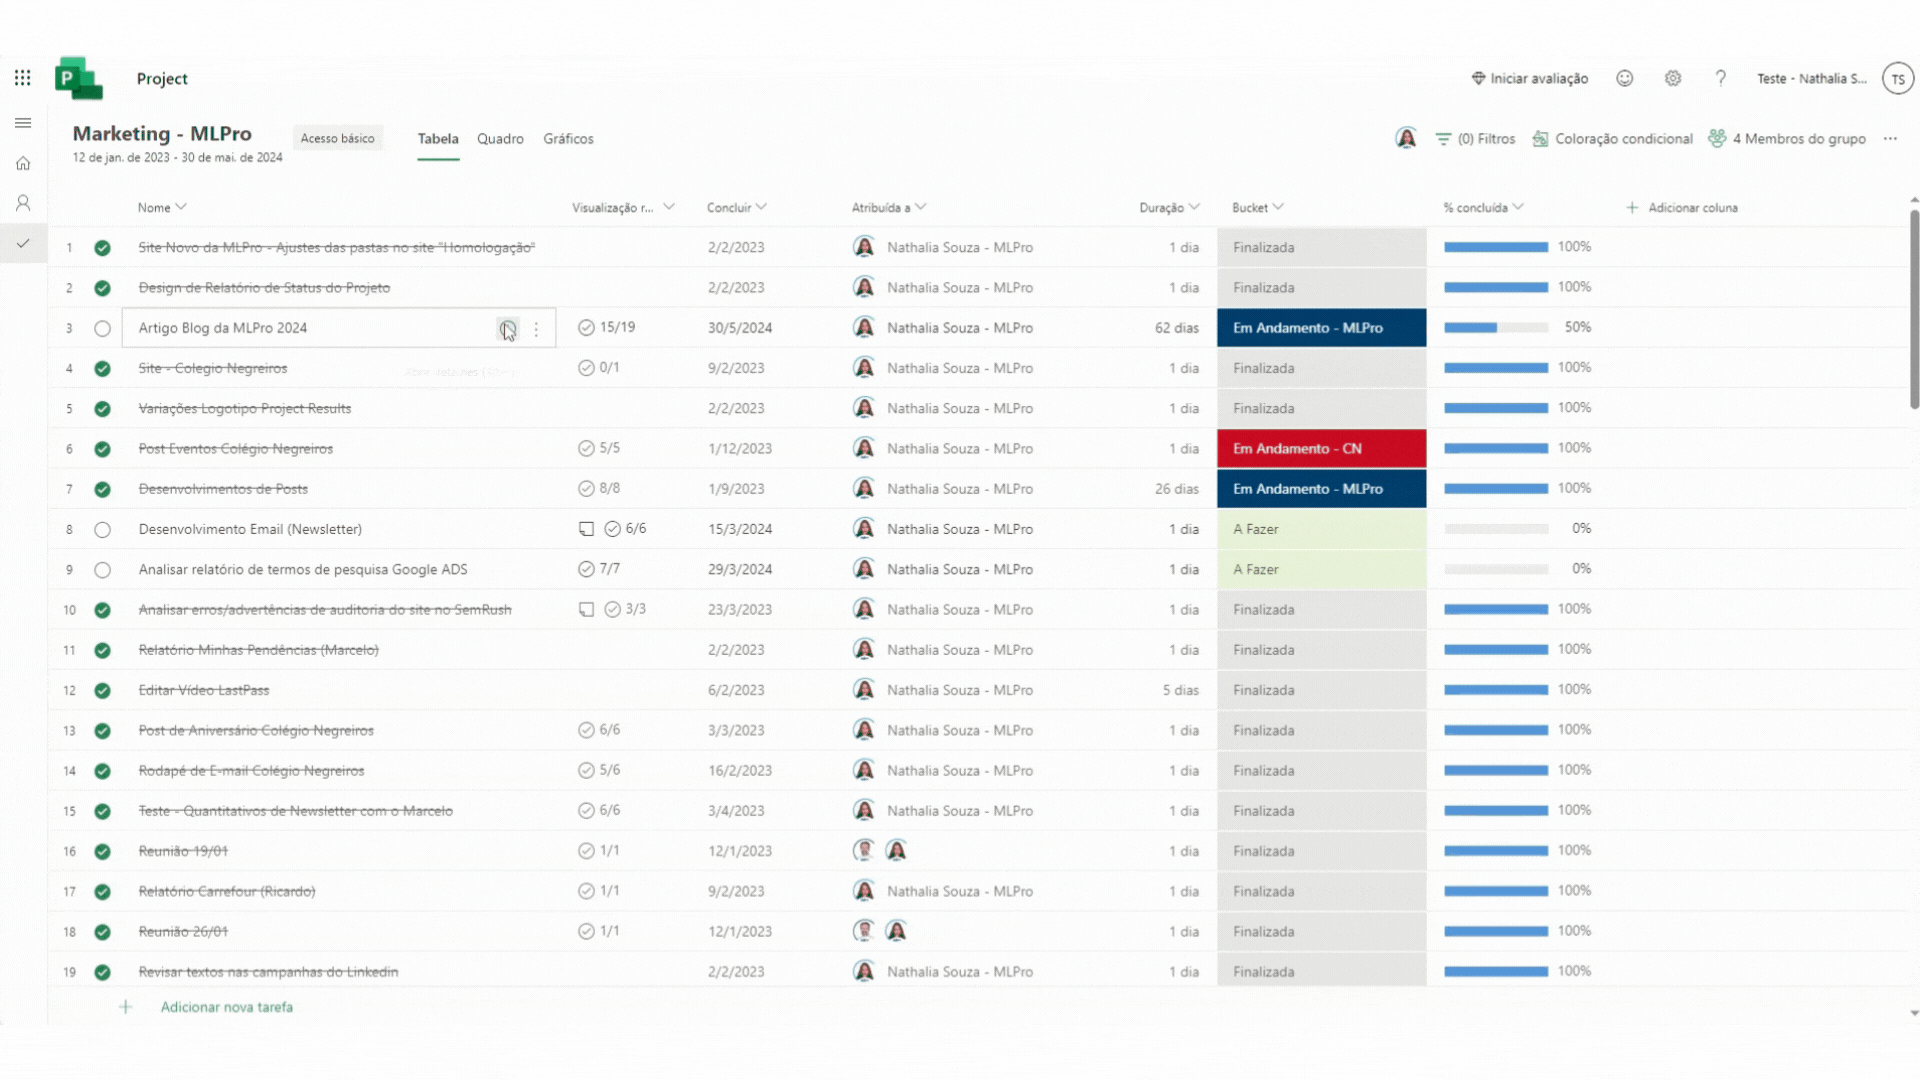
Task: Click 62 dias duration cell
Action: point(1176,328)
